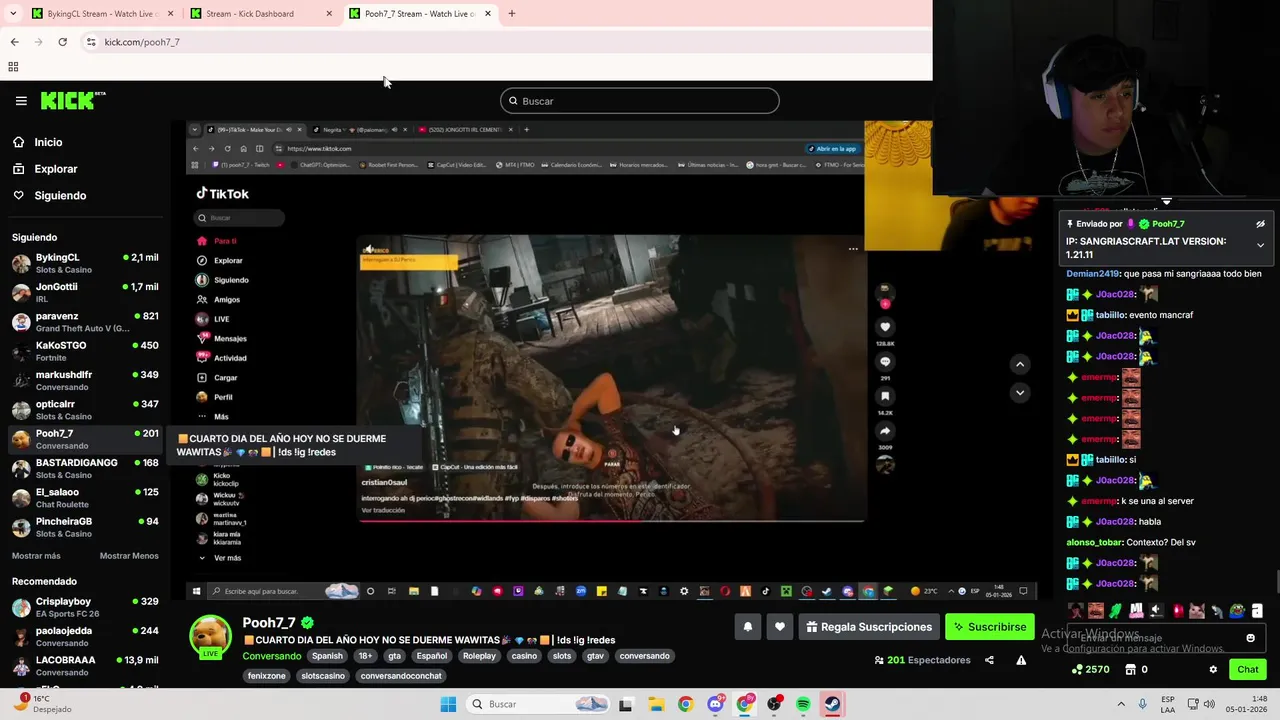The height and width of the screenshot is (720, 1280).
Task: Show hidden system tray icons
Action: (x=1120, y=704)
